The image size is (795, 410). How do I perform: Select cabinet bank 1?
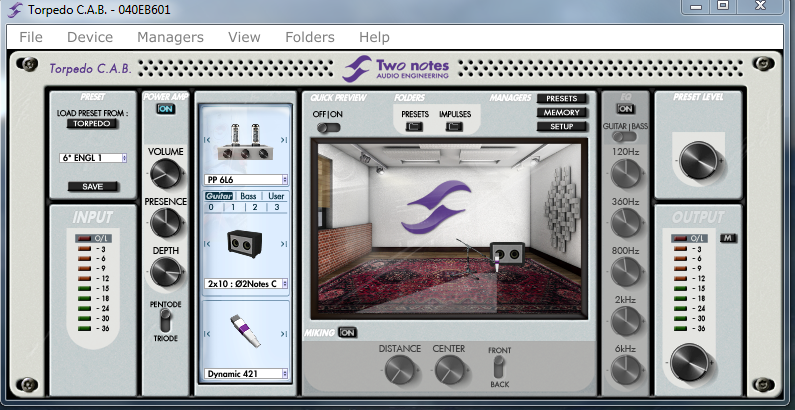click(233, 207)
